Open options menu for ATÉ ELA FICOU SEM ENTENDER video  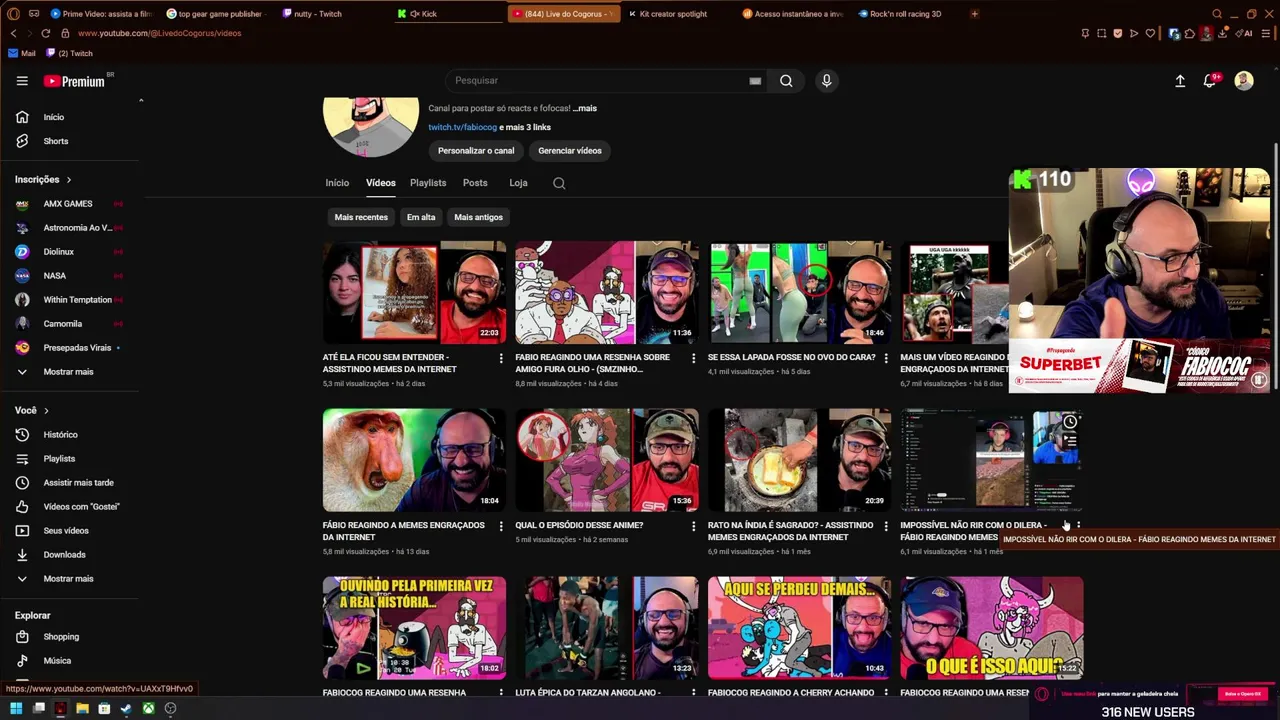tap(501, 358)
